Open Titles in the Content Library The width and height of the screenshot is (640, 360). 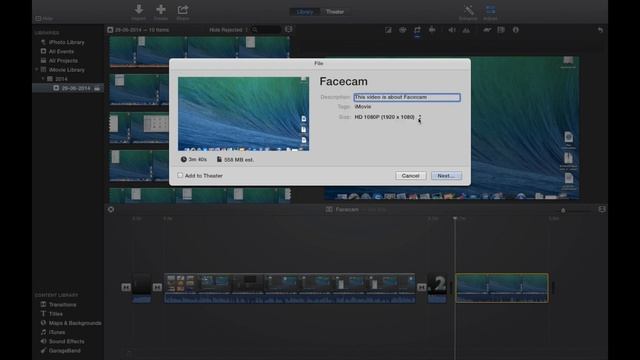click(56, 314)
